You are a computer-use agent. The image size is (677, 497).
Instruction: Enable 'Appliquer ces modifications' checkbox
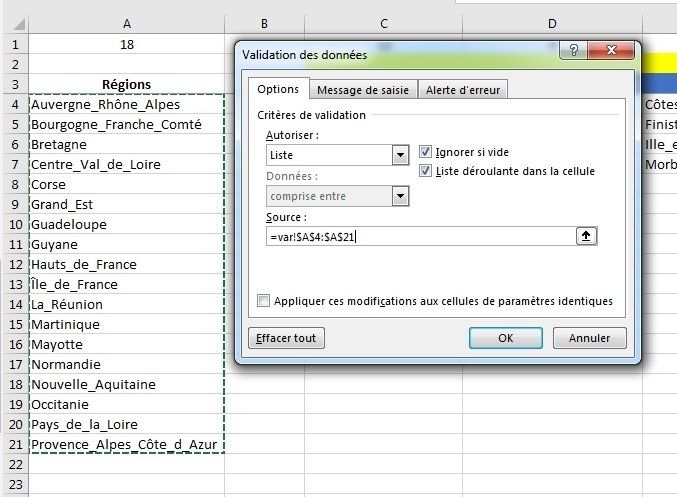pyautogui.click(x=264, y=301)
